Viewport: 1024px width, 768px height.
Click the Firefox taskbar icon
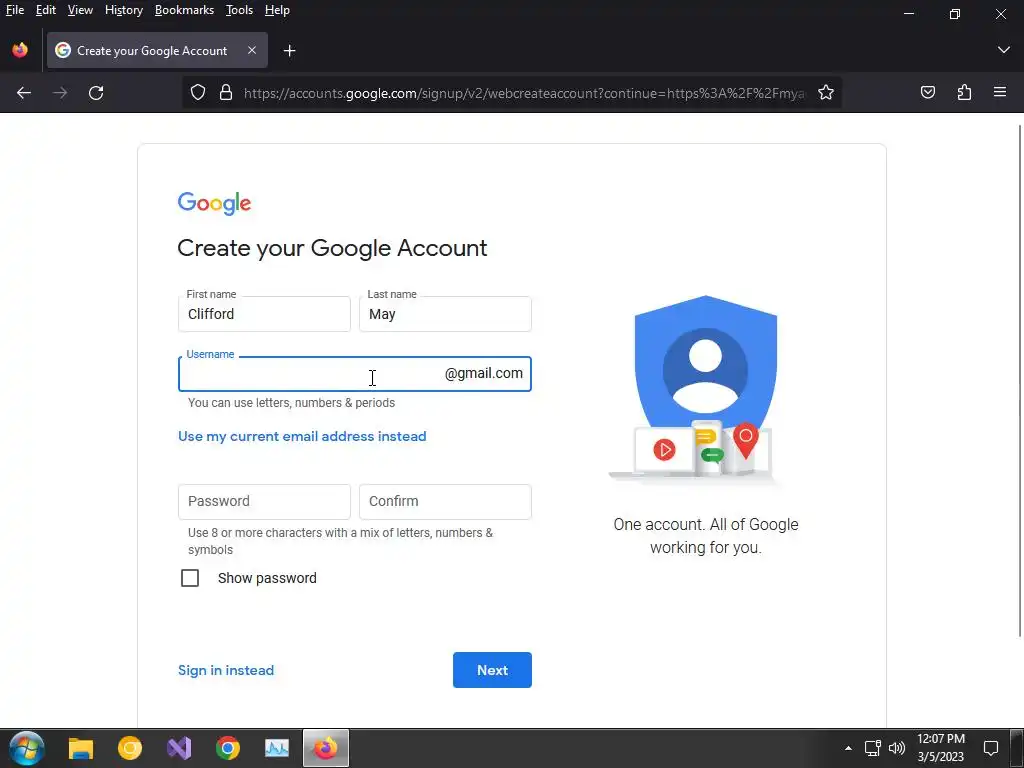coord(326,748)
